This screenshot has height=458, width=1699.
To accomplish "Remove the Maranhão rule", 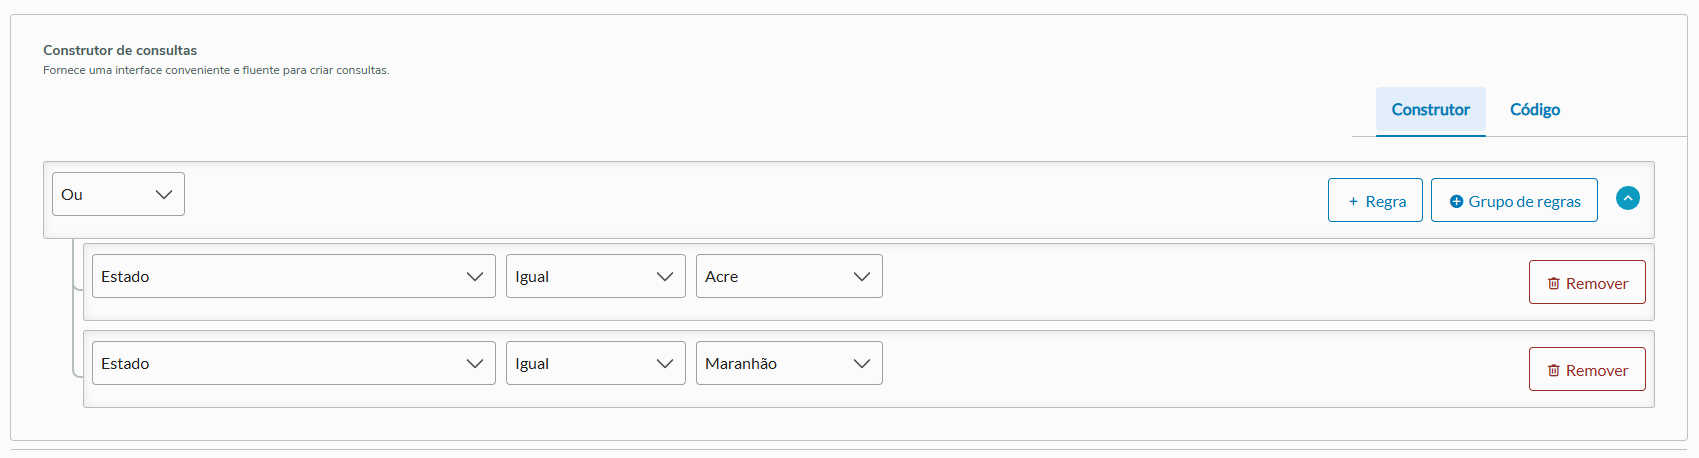I will click(x=1586, y=370).
